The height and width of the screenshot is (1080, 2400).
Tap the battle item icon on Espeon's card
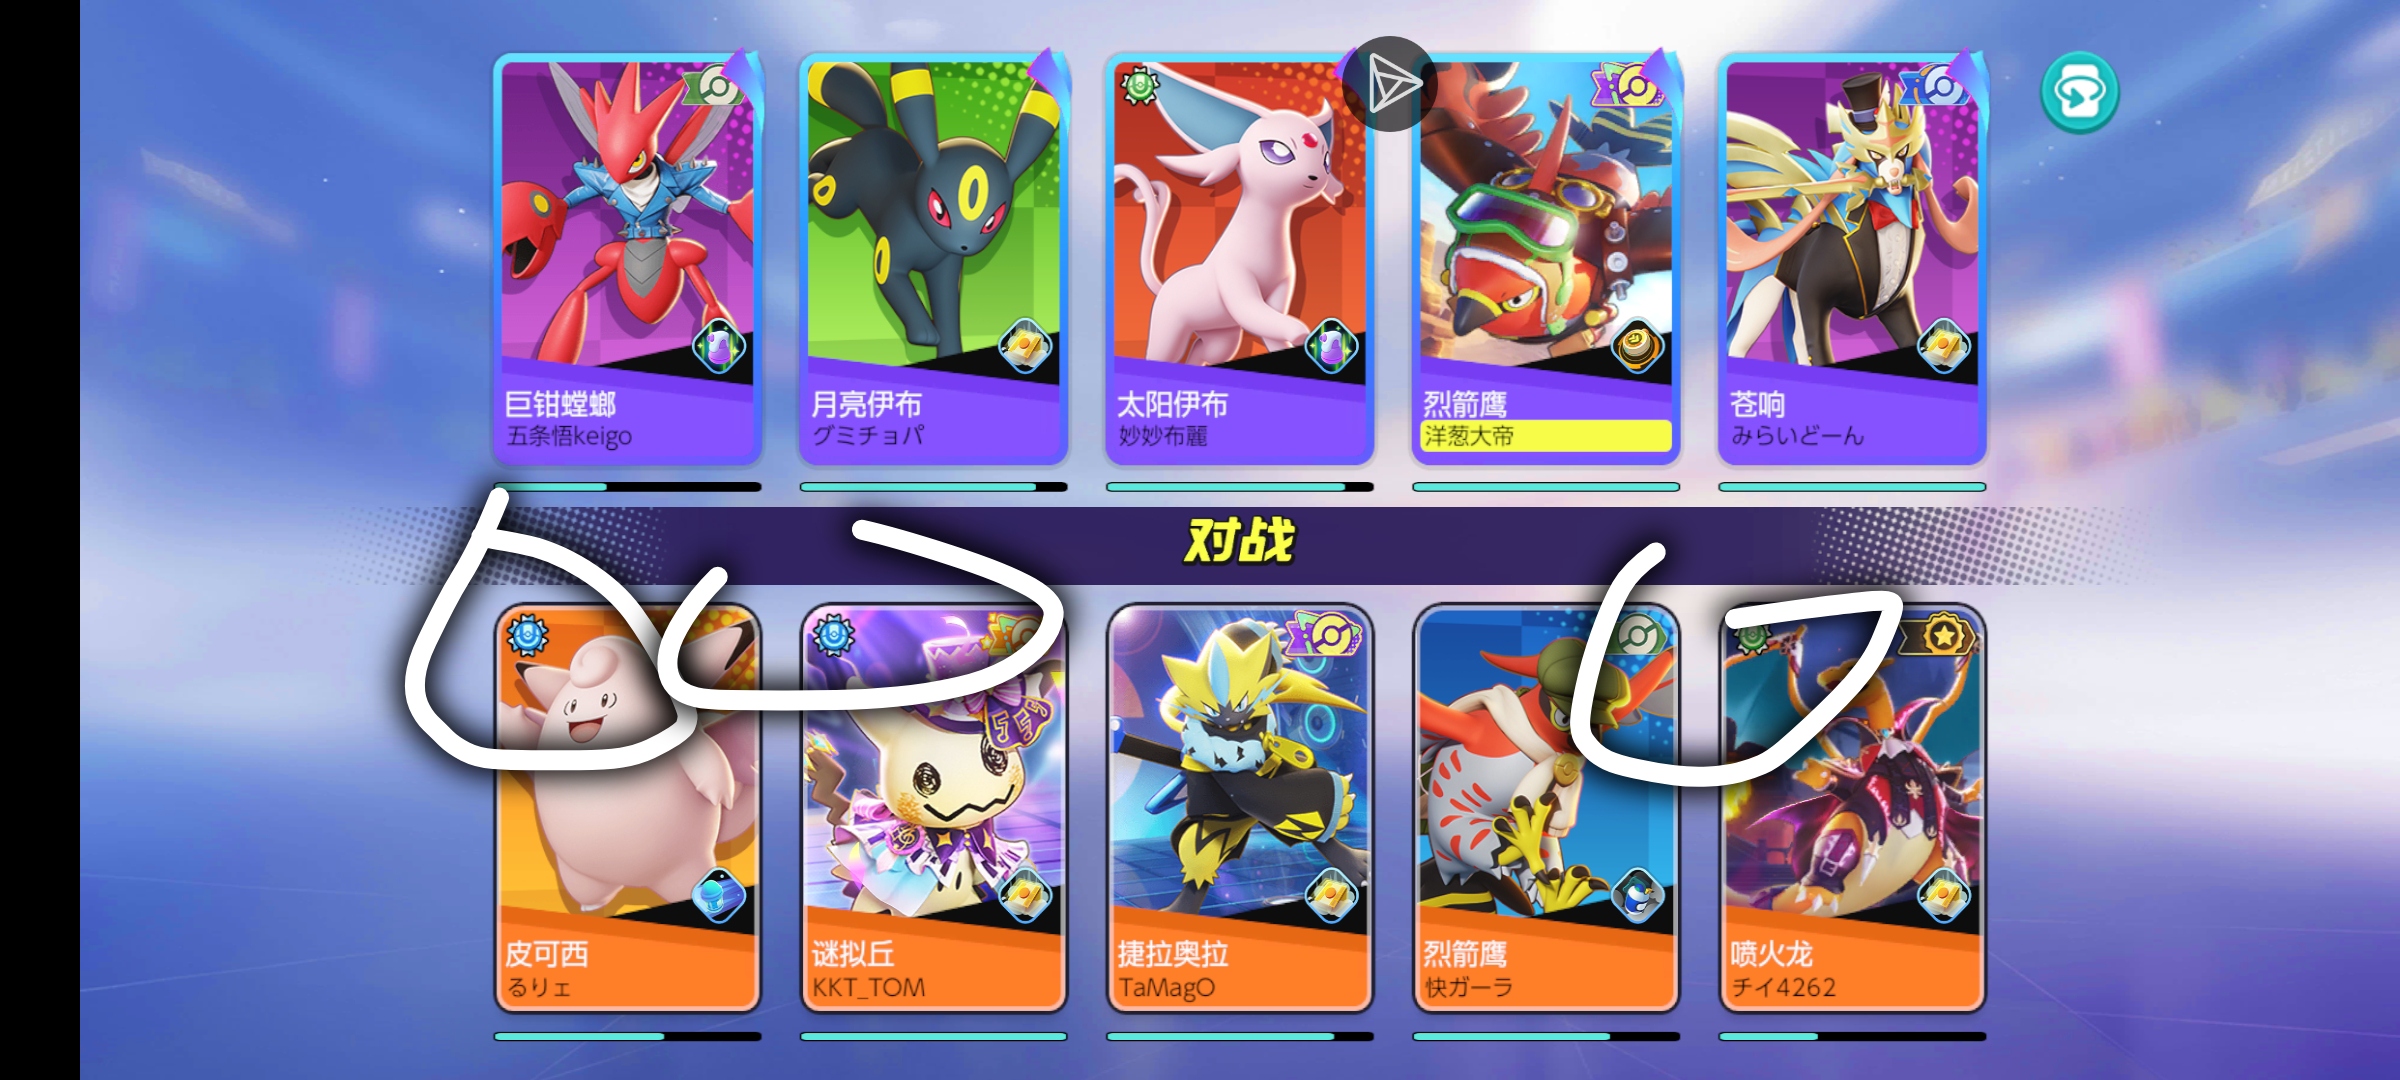pos(1331,347)
